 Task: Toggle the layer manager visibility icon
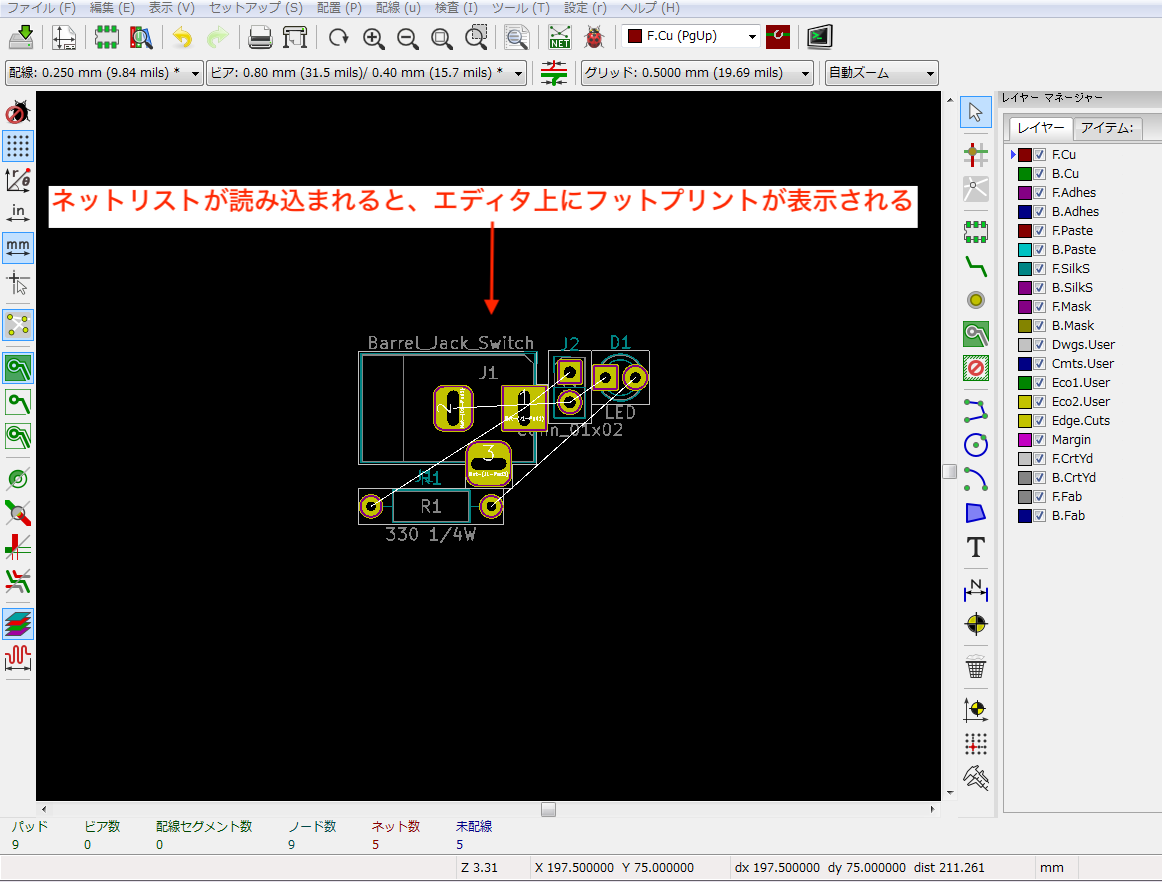point(18,624)
